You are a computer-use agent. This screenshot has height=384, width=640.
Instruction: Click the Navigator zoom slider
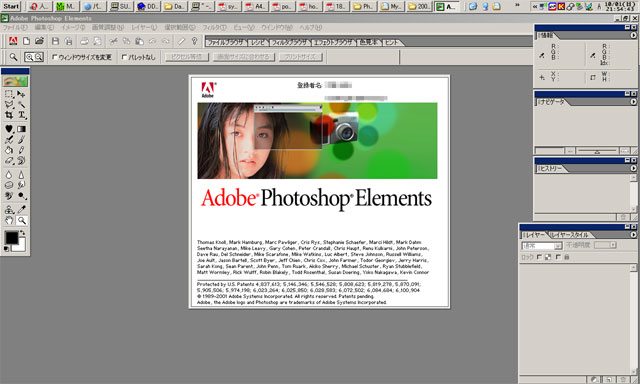click(x=597, y=151)
